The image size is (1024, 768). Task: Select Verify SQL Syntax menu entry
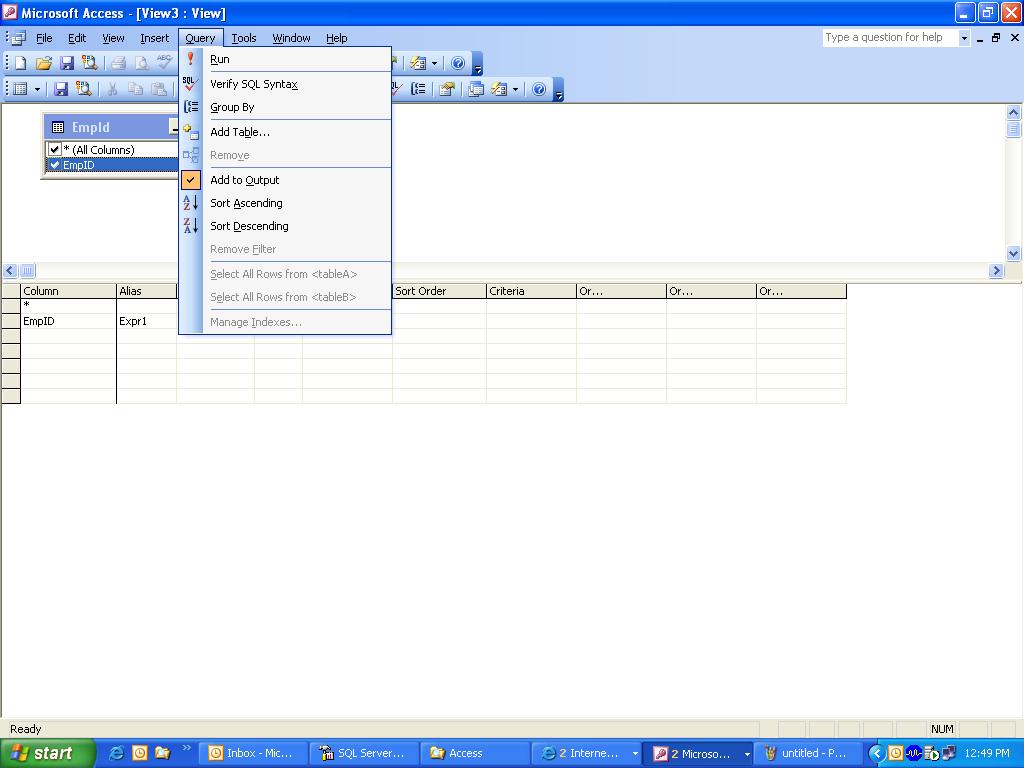(x=285, y=84)
